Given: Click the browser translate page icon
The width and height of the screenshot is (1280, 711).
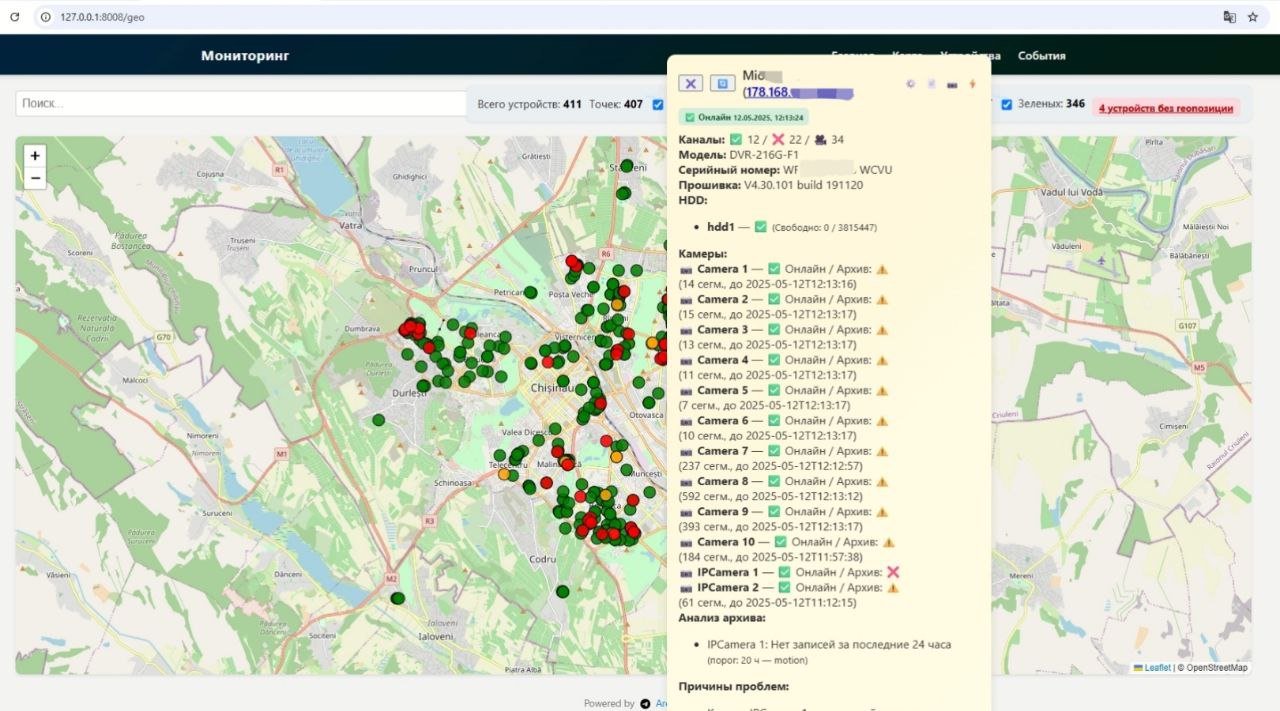Looking at the screenshot, I should click(1229, 17).
